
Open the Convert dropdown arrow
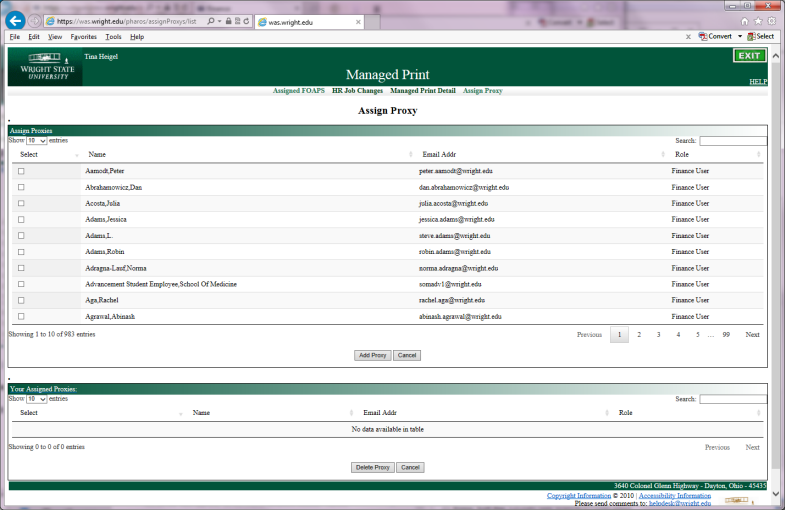coord(740,37)
